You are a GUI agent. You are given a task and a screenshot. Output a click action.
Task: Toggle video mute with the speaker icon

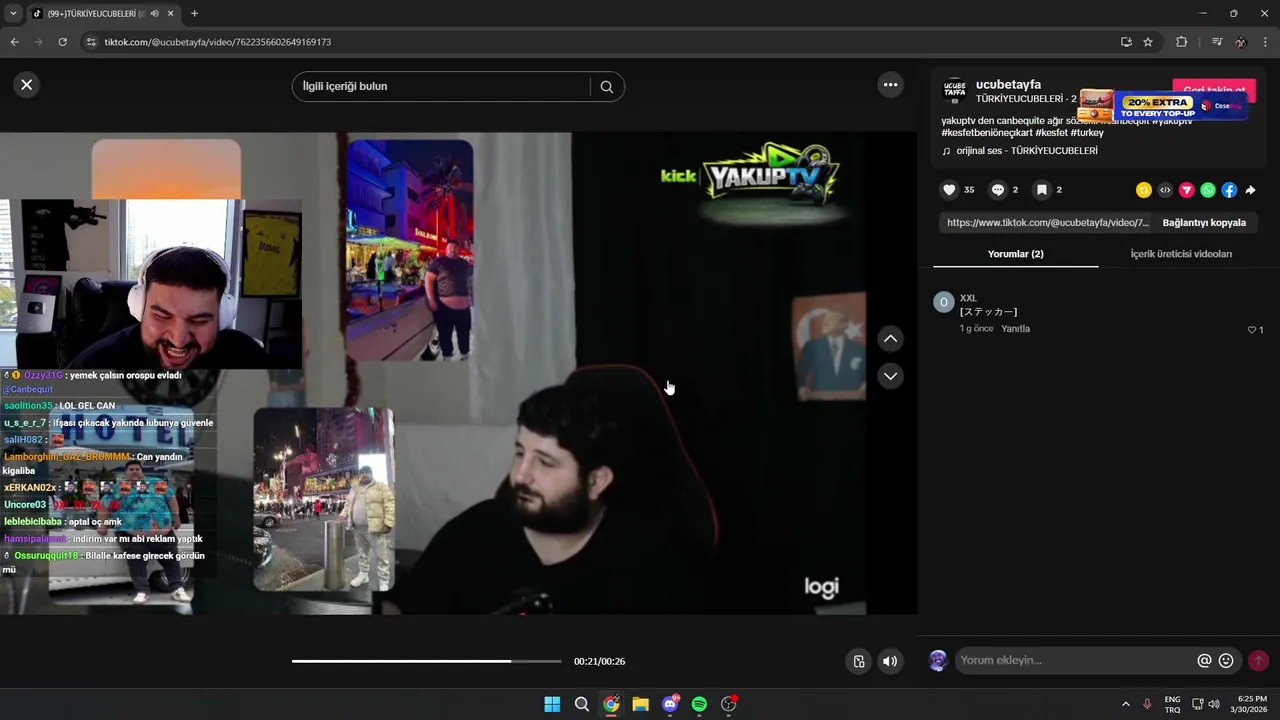click(890, 661)
